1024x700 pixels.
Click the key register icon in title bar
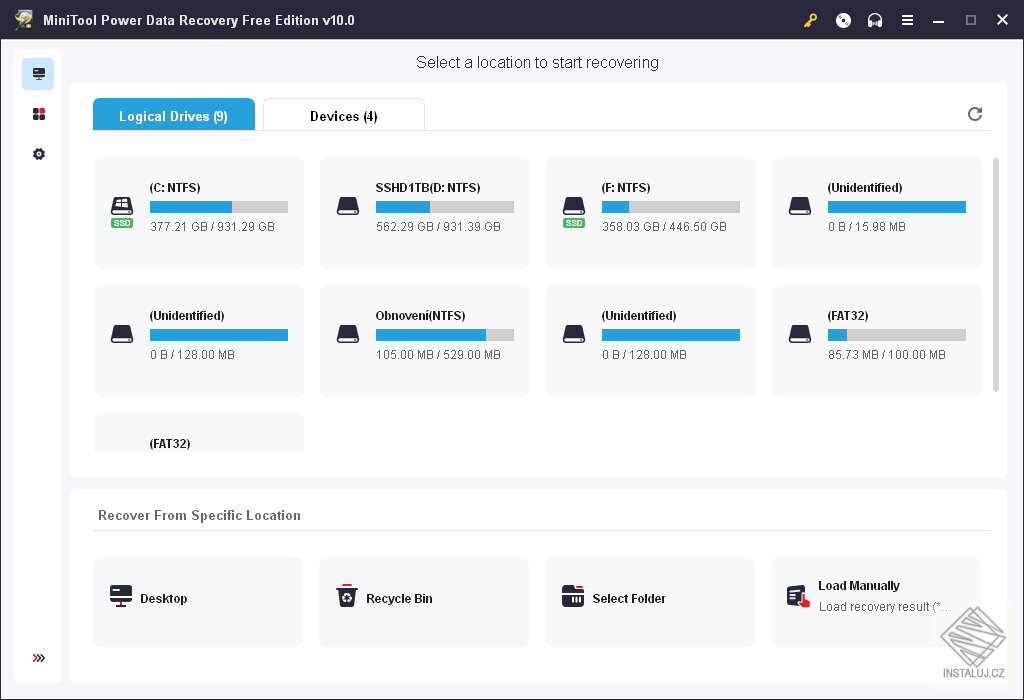tap(811, 20)
